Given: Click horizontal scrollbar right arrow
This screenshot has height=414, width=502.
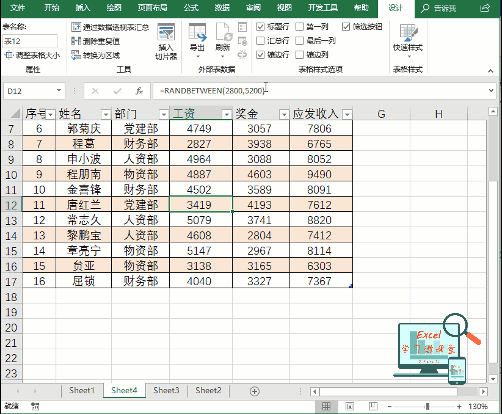Looking at the screenshot, I should point(483,391).
